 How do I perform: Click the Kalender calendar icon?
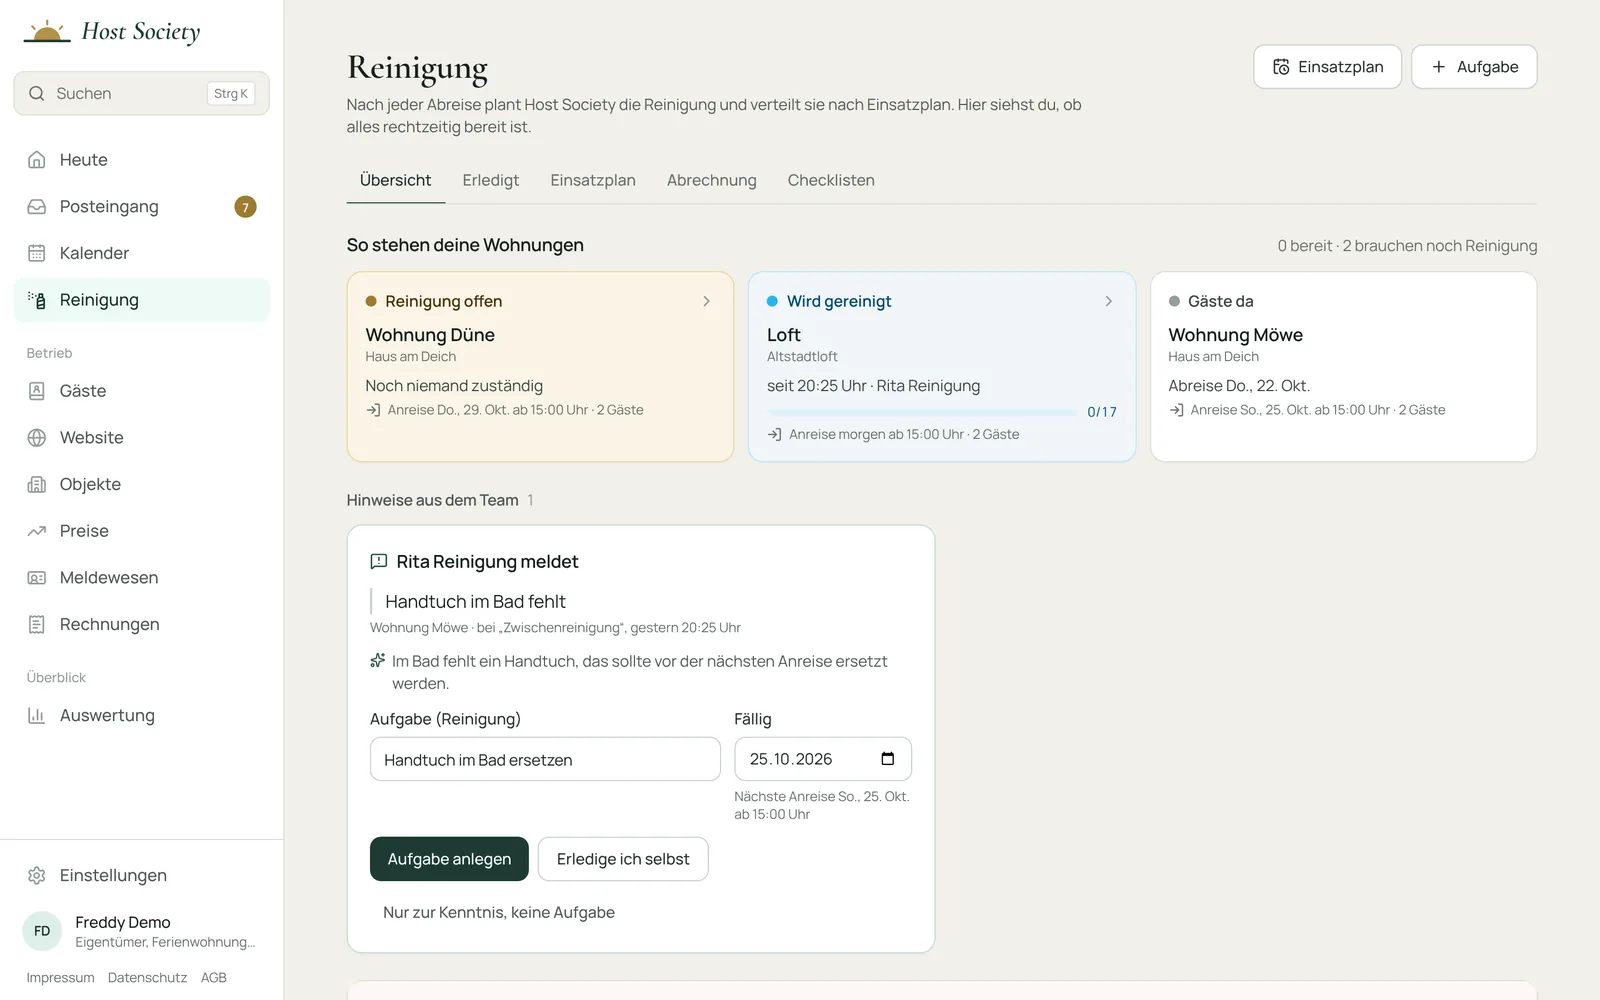[37, 253]
